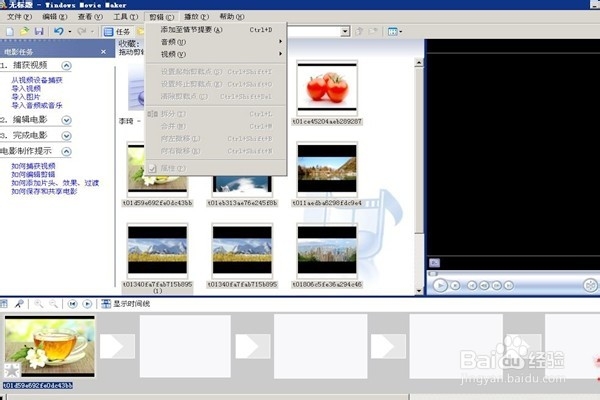Click the storyboard Zoom In magnifier icon
Screen dimensions: 600x400
click(x=39, y=304)
